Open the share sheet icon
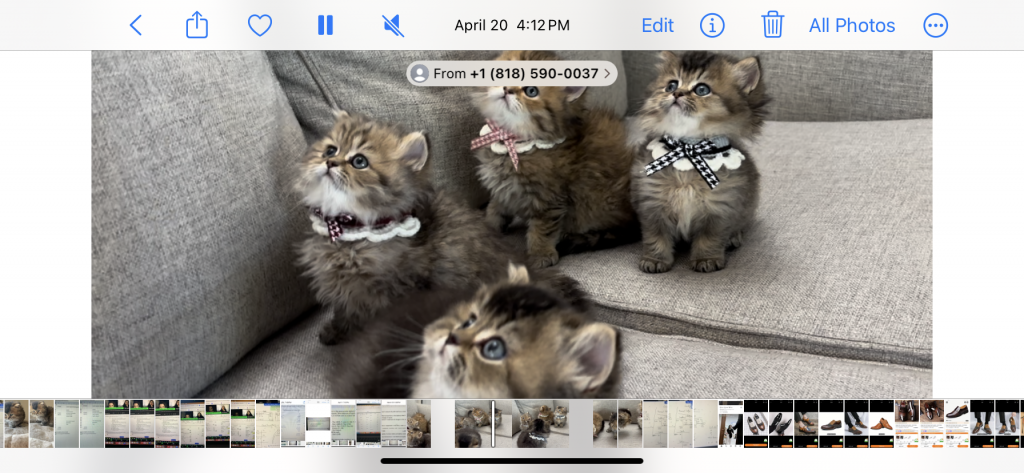This screenshot has width=1024, height=473. [197, 26]
